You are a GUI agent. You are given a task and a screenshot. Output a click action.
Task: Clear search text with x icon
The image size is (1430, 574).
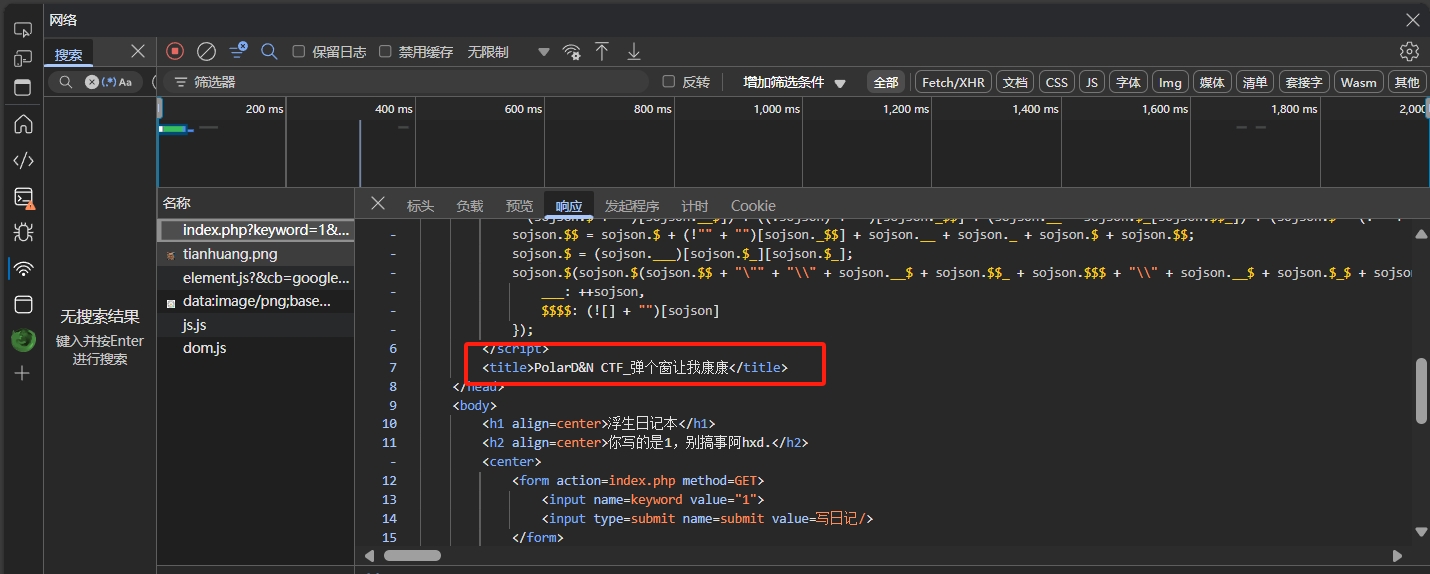pos(92,82)
